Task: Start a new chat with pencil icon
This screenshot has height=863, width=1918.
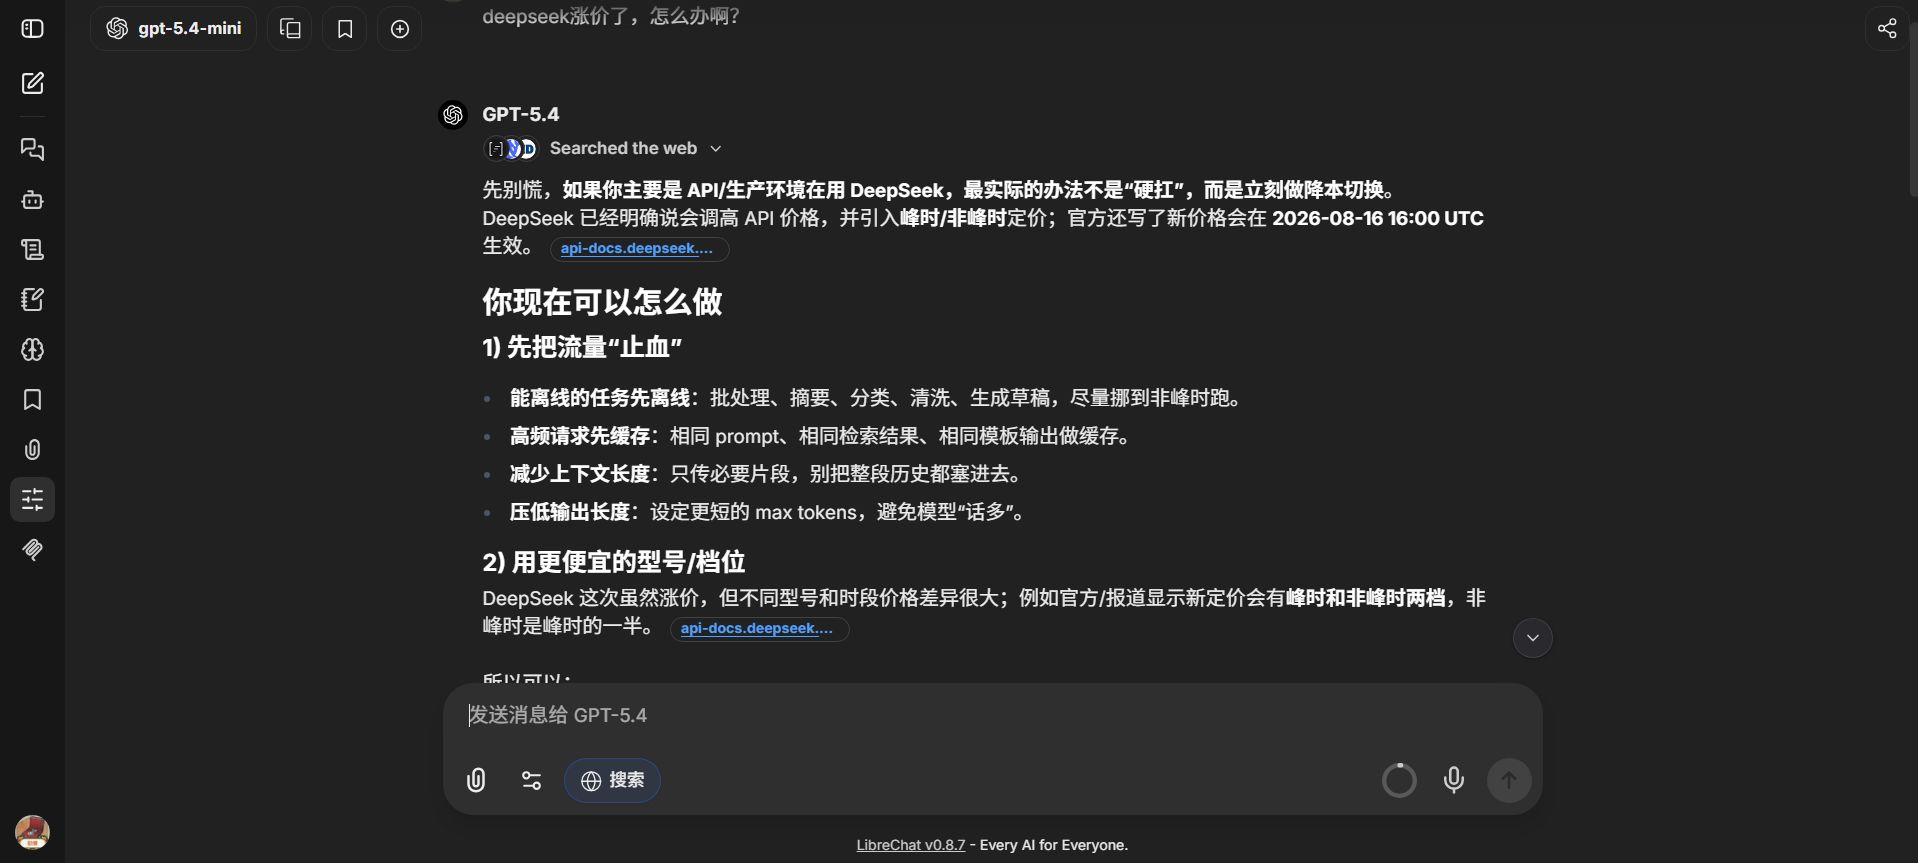Action: (32, 83)
